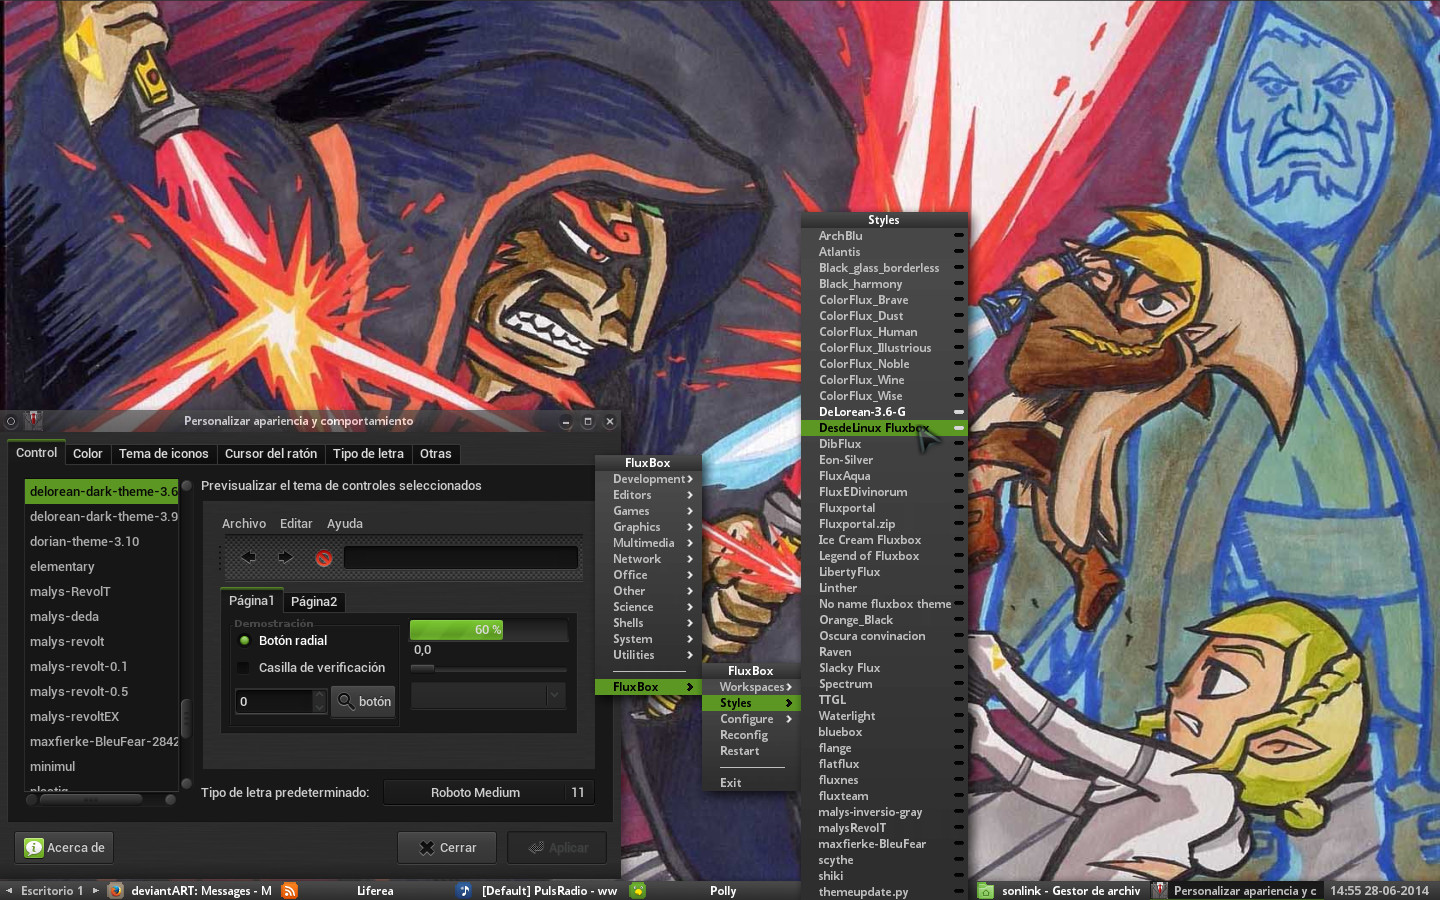Go to next workspace with the taskbar right arrow
1440x900 pixels.
(x=96, y=890)
